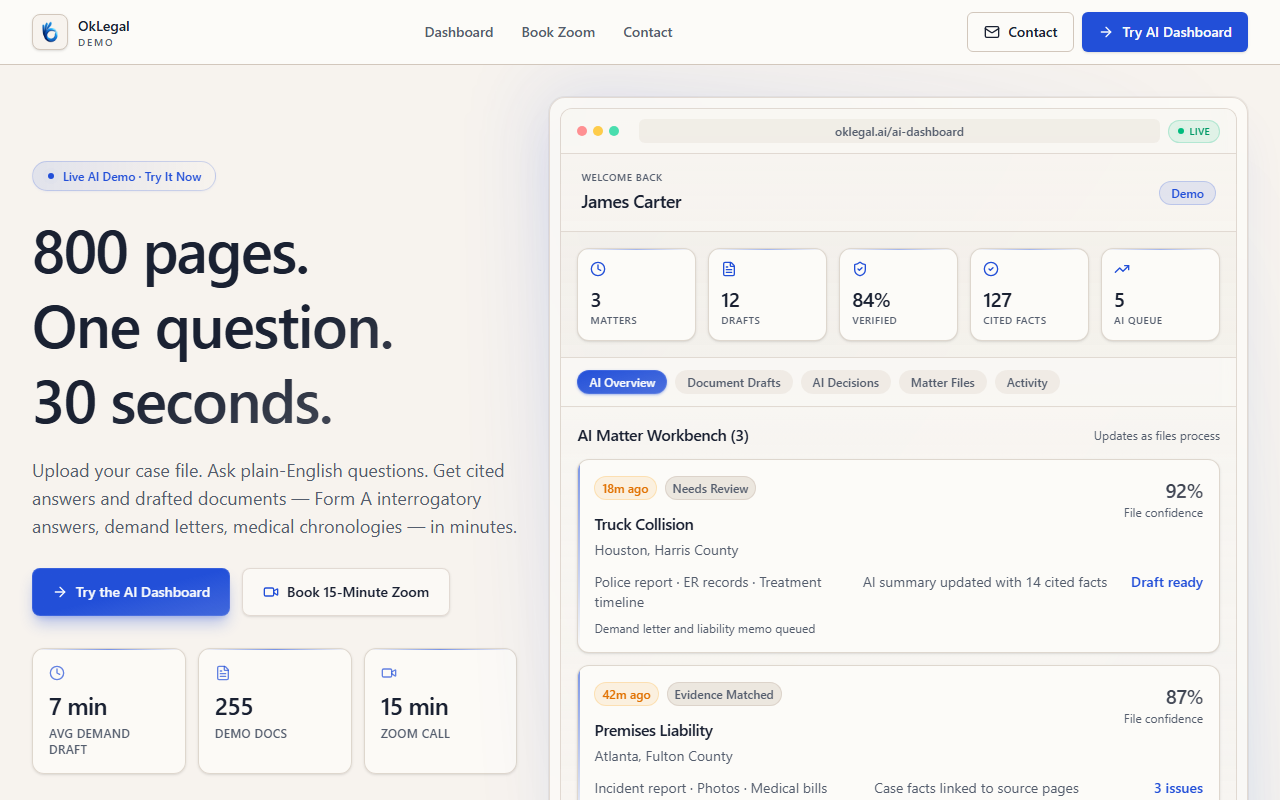The width and height of the screenshot is (1280, 800).
Task: Click the oklegal.ai/ai-dashboard address bar
Action: pyautogui.click(x=899, y=131)
